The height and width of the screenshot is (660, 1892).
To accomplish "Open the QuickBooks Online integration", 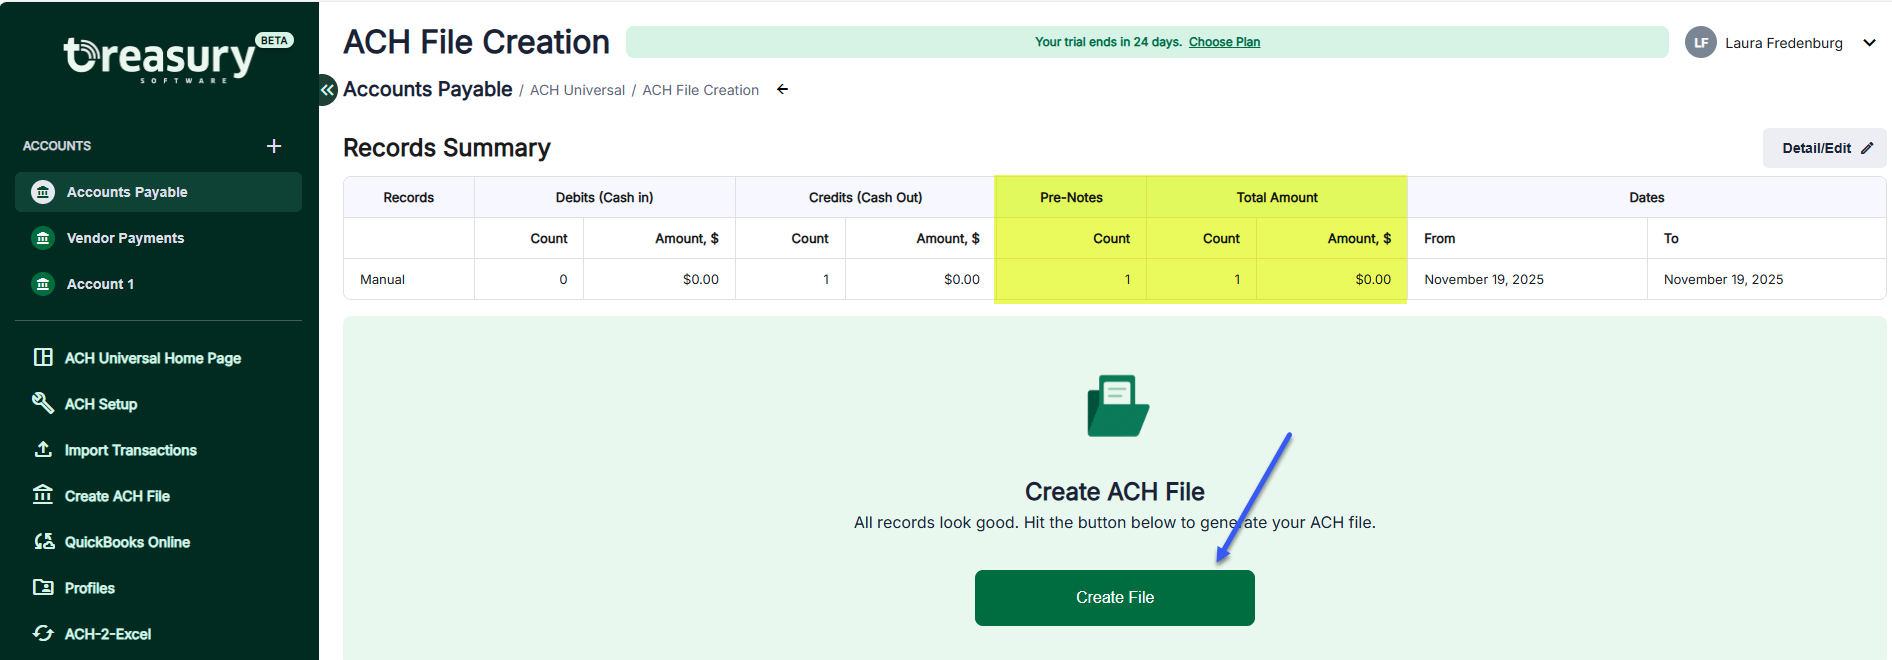I will [x=127, y=542].
